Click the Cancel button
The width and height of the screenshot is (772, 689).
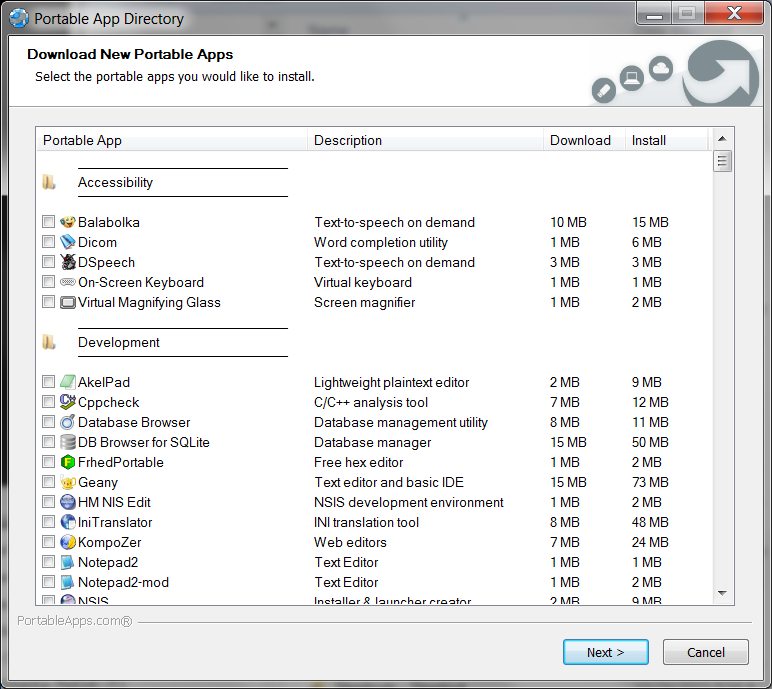706,652
